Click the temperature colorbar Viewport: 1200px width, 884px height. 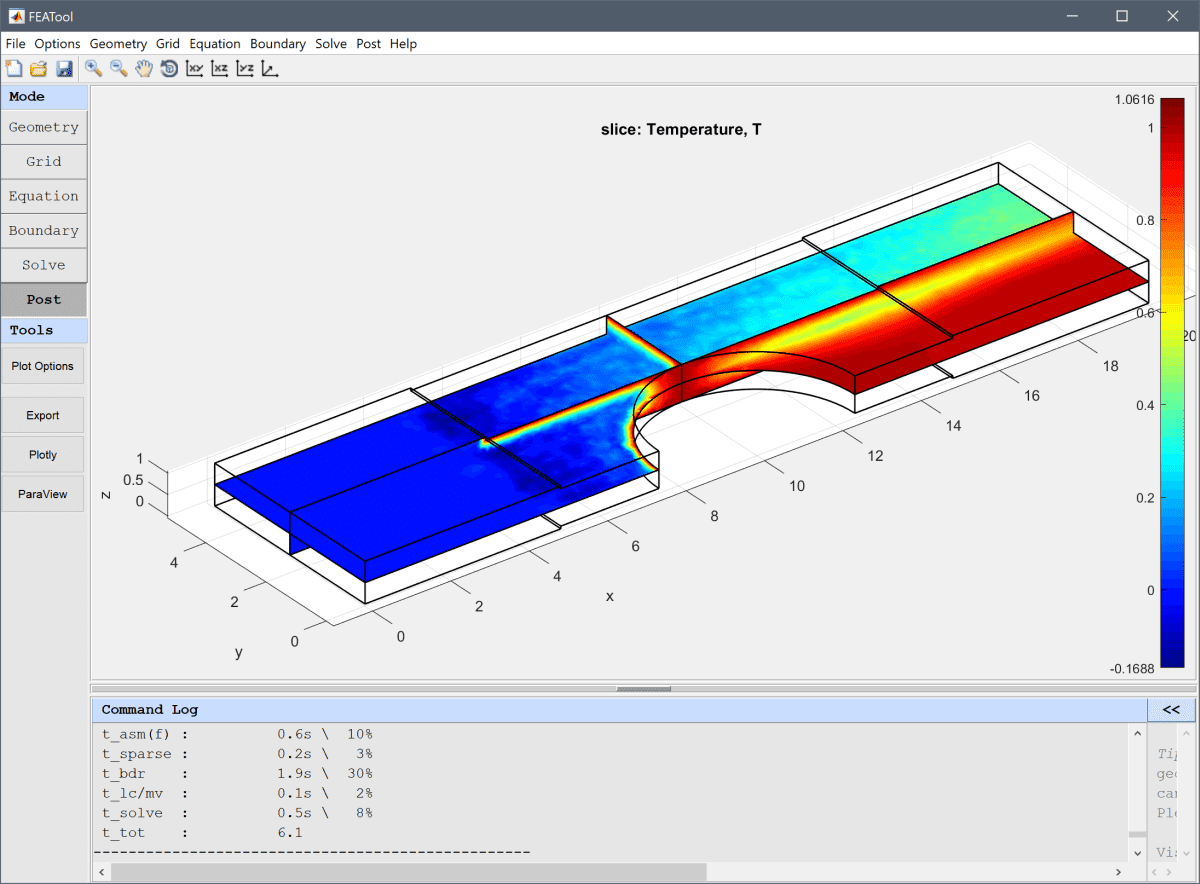[1172, 383]
